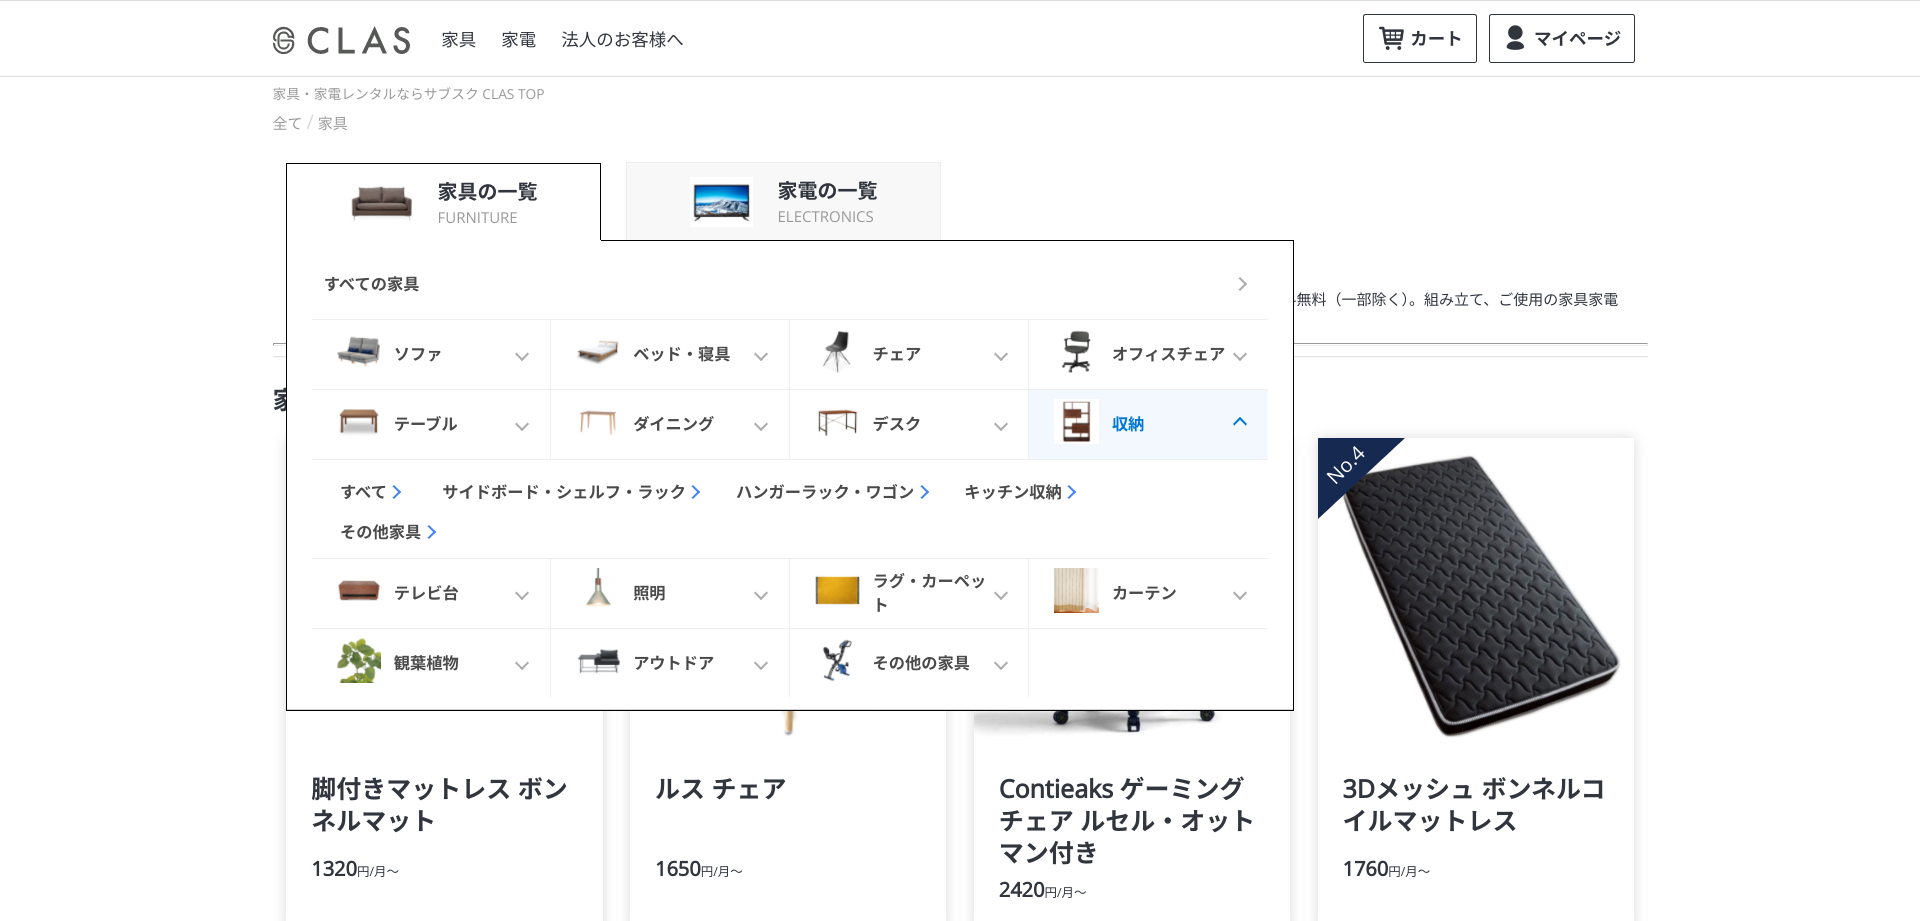Click the cart icon in header
Screen dimensions: 1920x921
[1391, 38]
